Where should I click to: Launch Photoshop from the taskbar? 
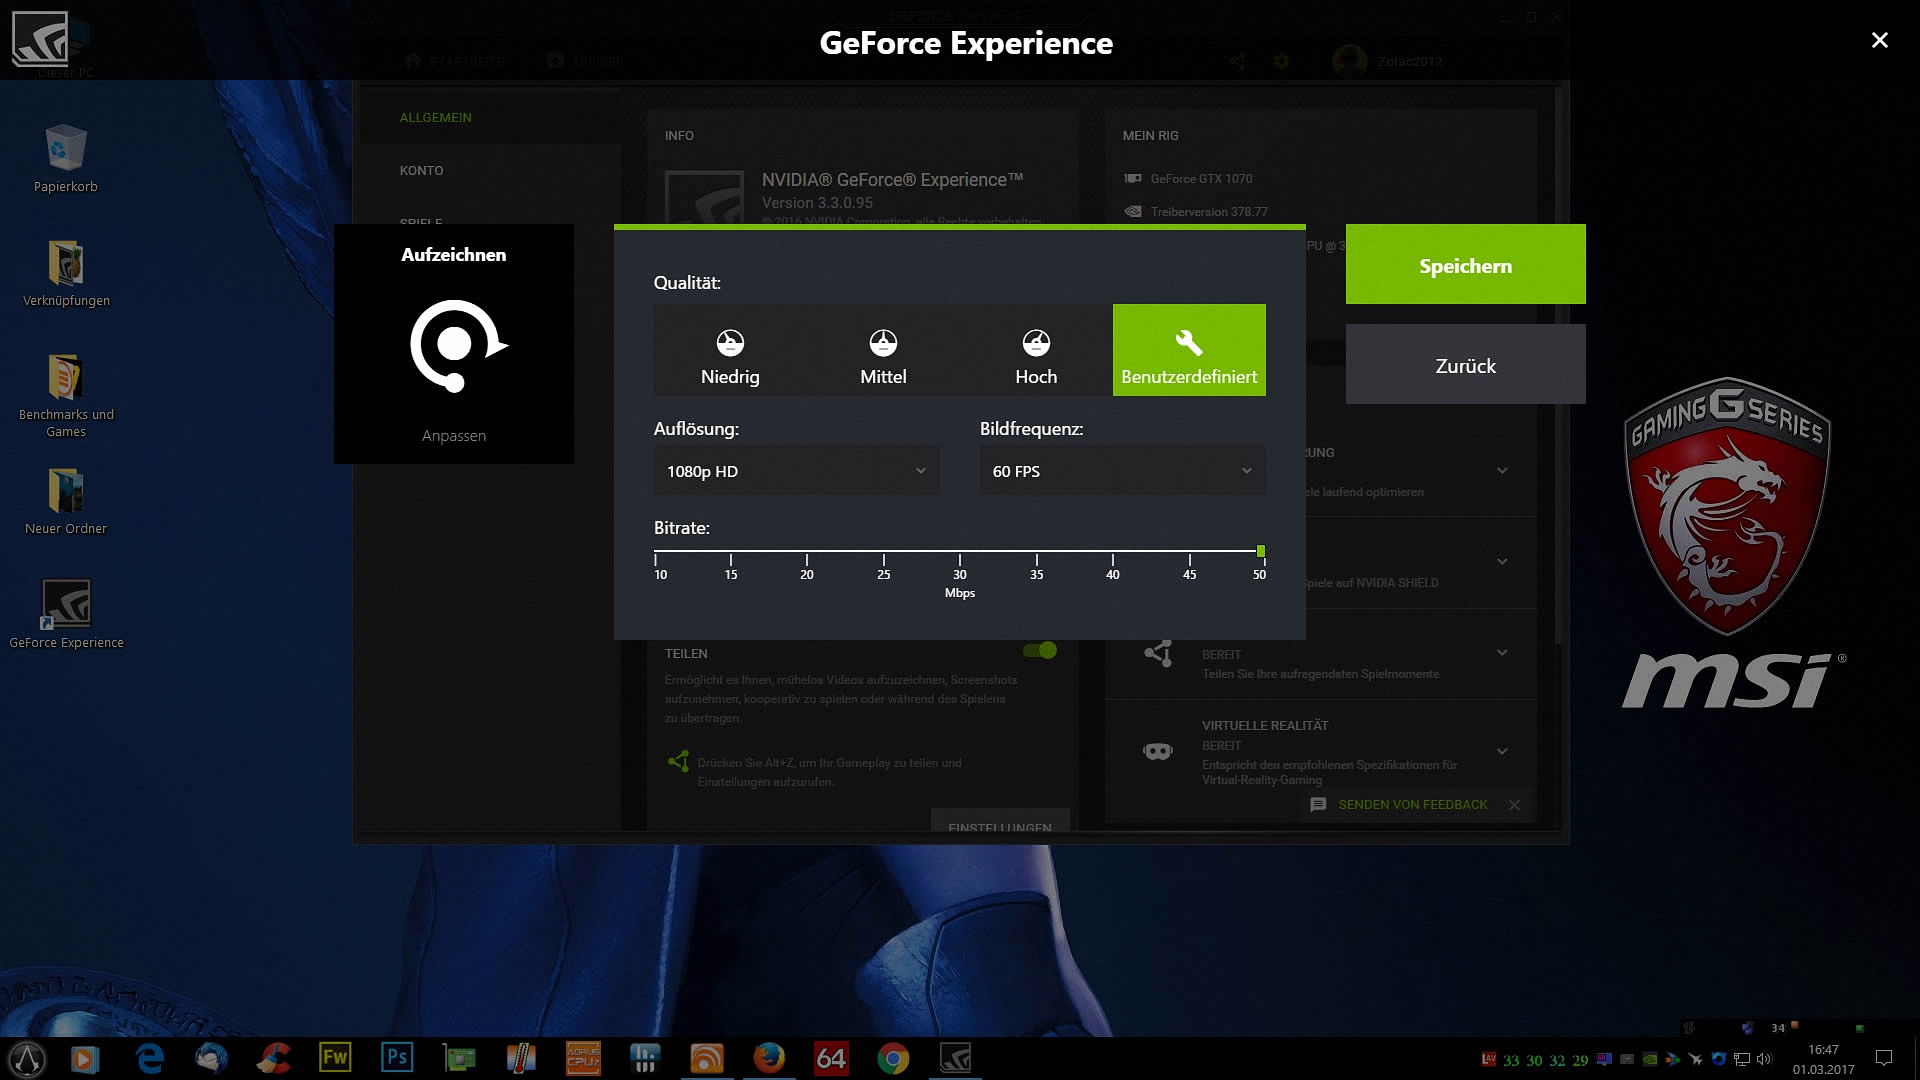point(397,1058)
